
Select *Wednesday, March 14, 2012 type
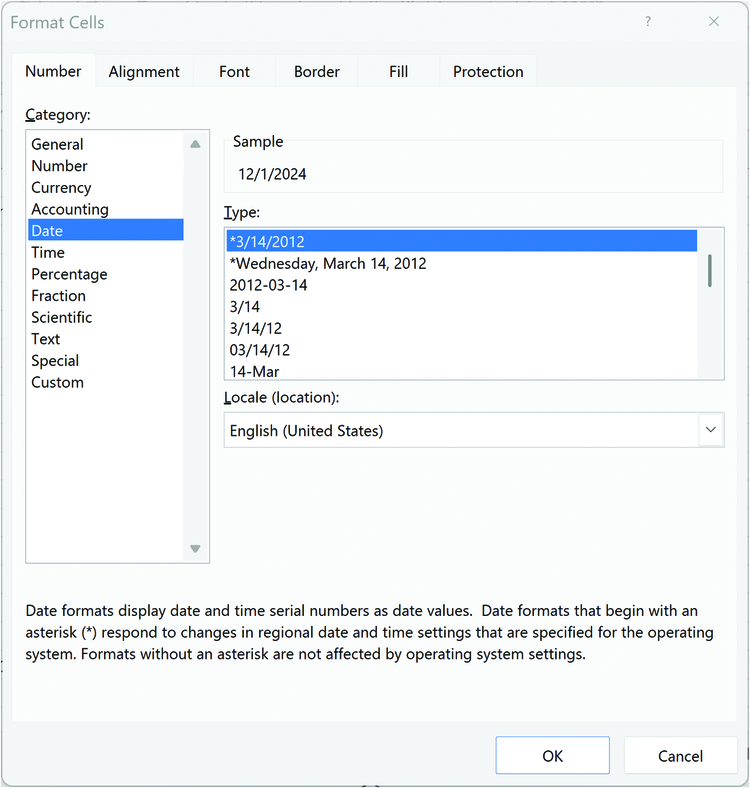click(461, 263)
